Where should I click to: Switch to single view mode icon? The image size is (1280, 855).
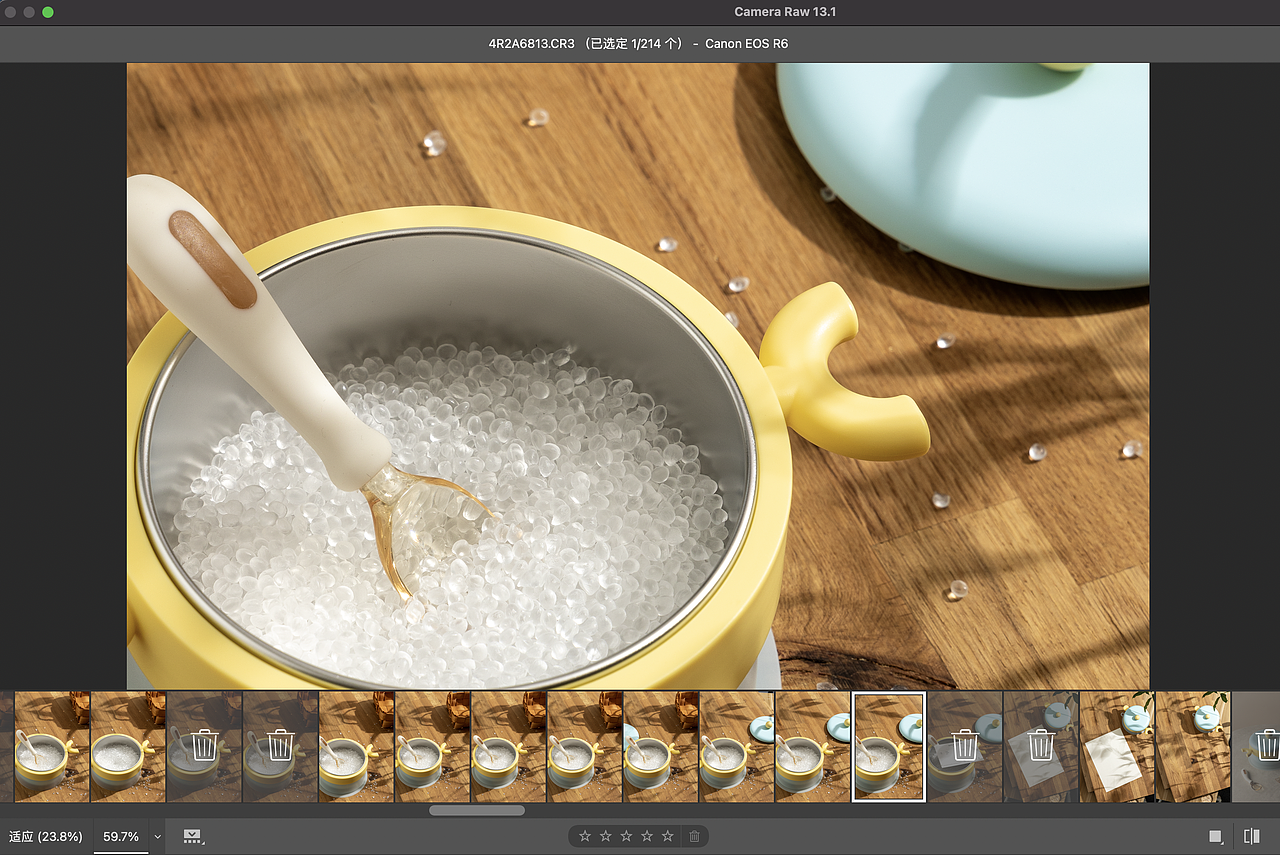click(x=1216, y=836)
